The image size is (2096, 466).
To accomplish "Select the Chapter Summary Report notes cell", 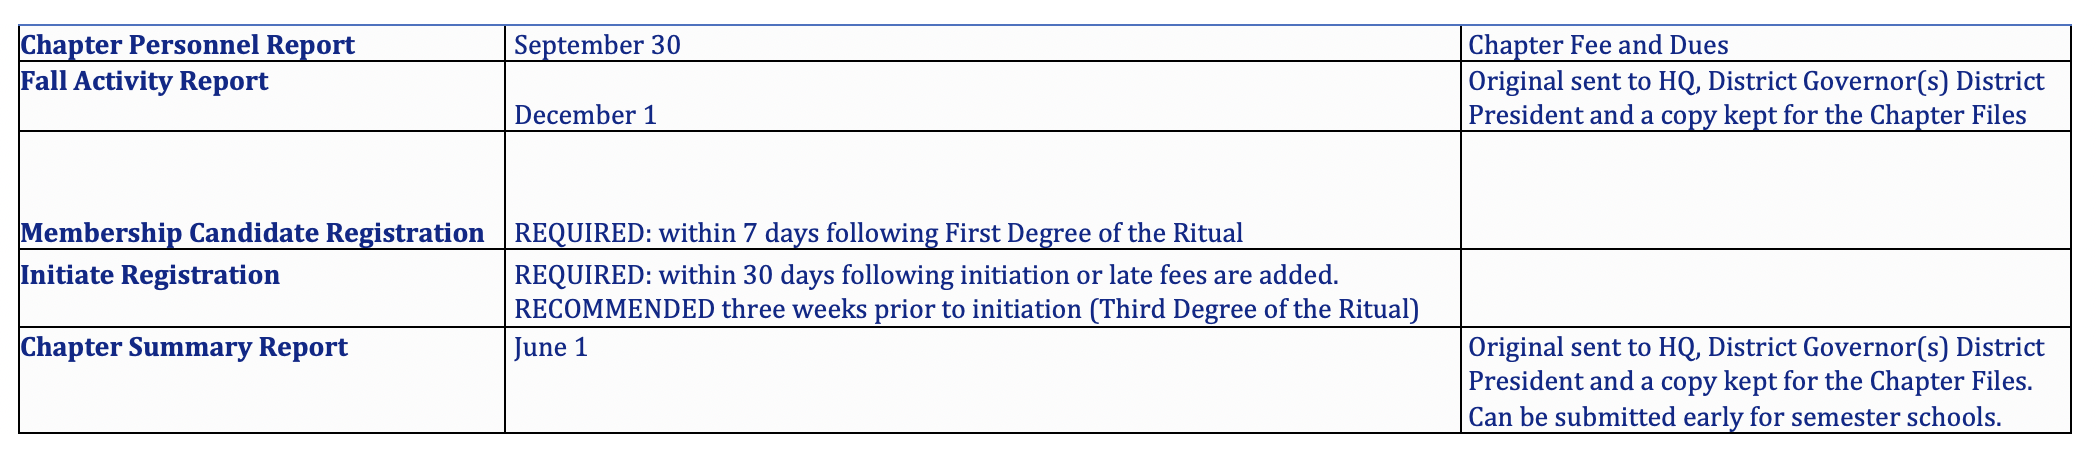I will pyautogui.click(x=1766, y=380).
